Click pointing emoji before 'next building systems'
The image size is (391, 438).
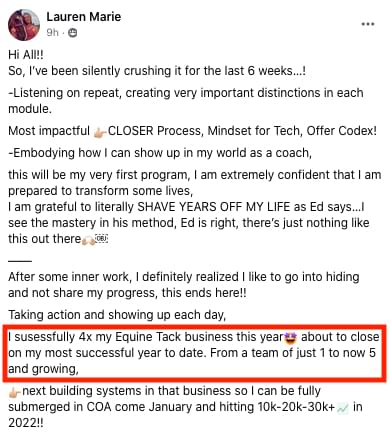(x=14, y=392)
